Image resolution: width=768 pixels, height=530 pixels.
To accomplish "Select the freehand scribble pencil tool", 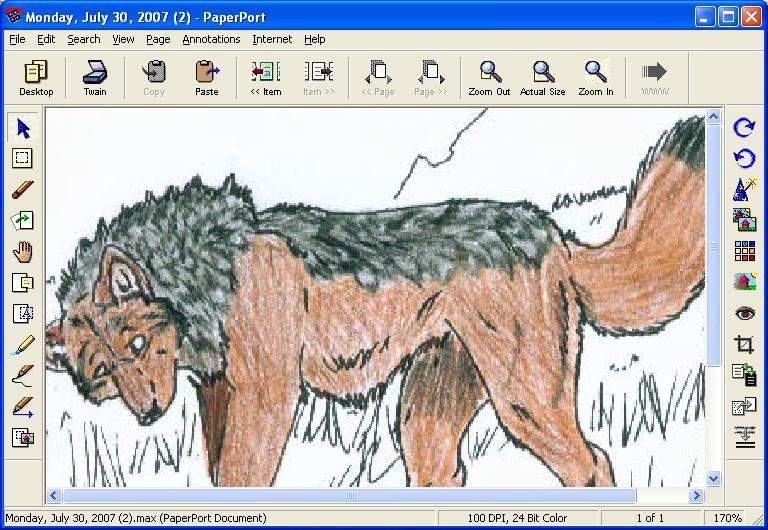I will (23, 376).
